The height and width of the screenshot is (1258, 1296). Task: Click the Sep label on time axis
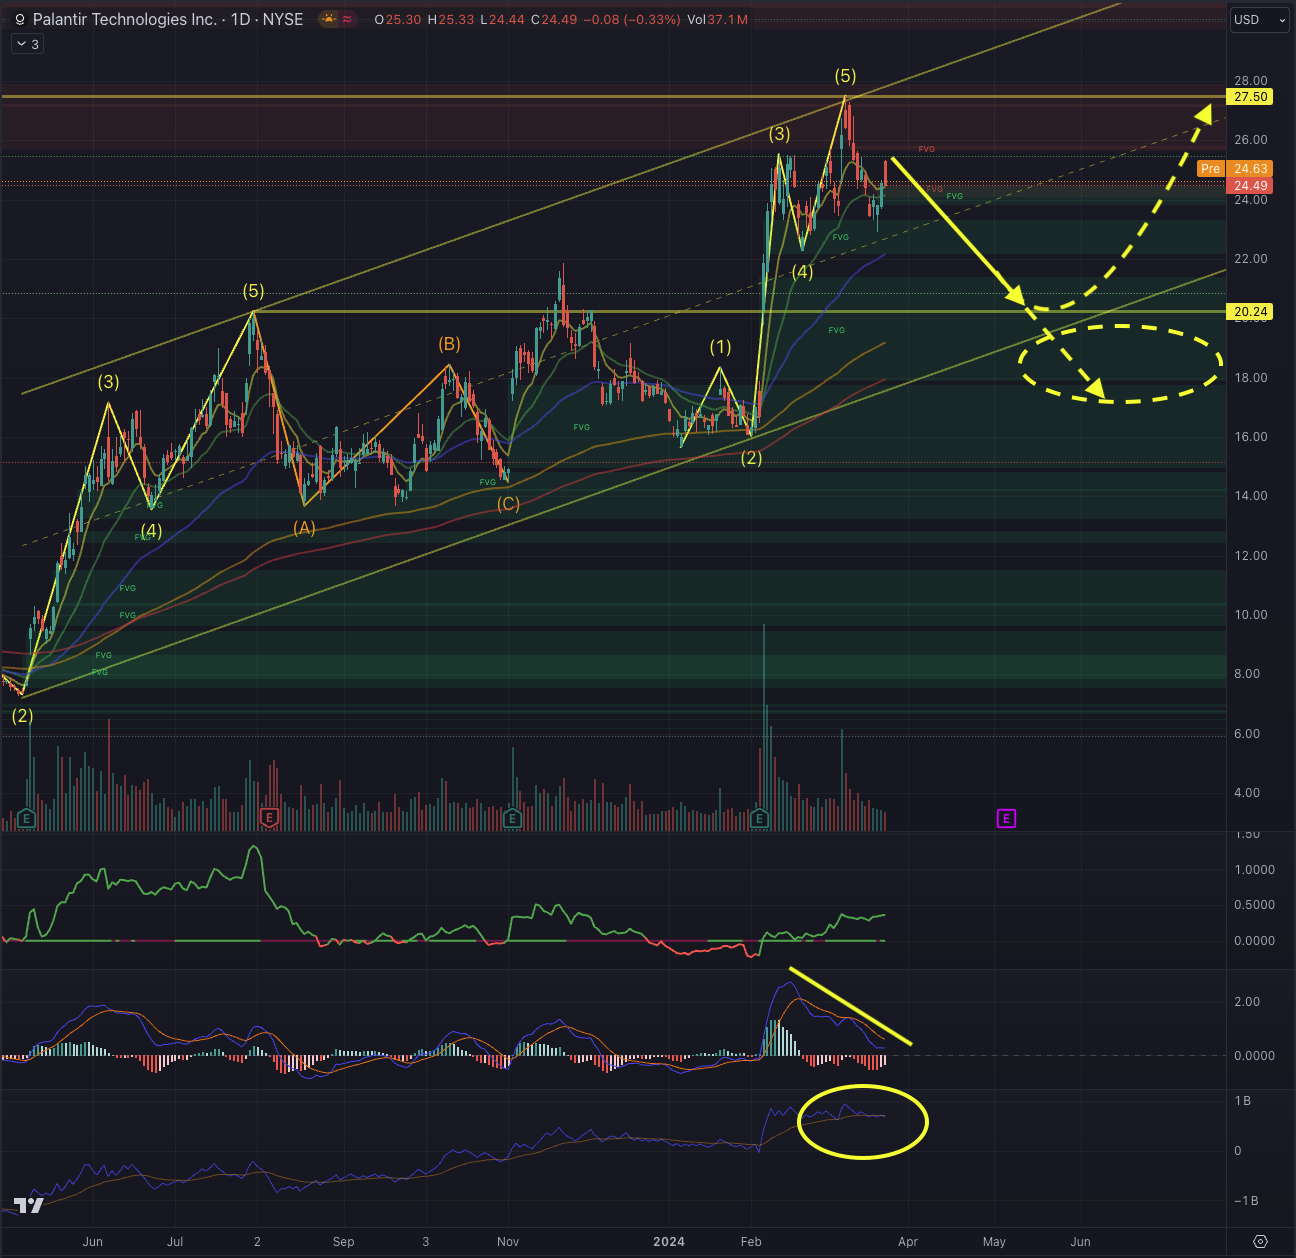click(343, 1242)
